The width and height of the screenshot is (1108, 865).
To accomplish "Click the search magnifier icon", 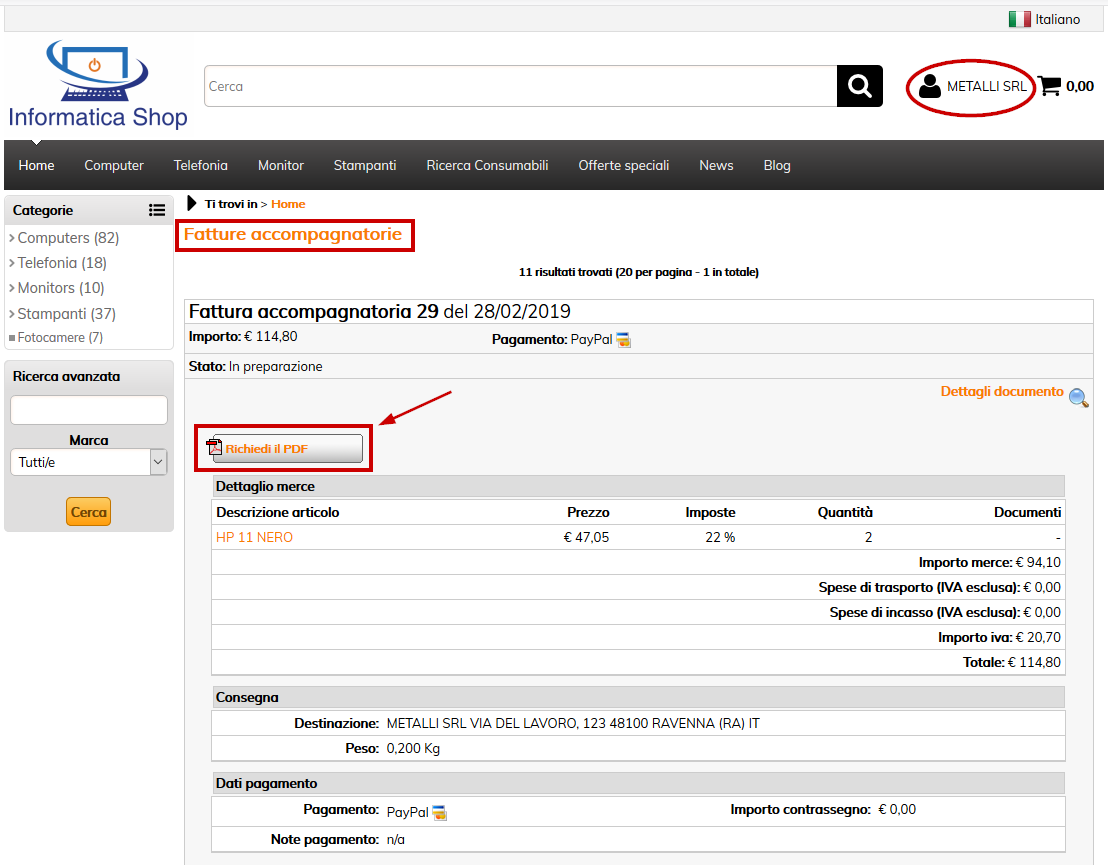I will [x=859, y=86].
